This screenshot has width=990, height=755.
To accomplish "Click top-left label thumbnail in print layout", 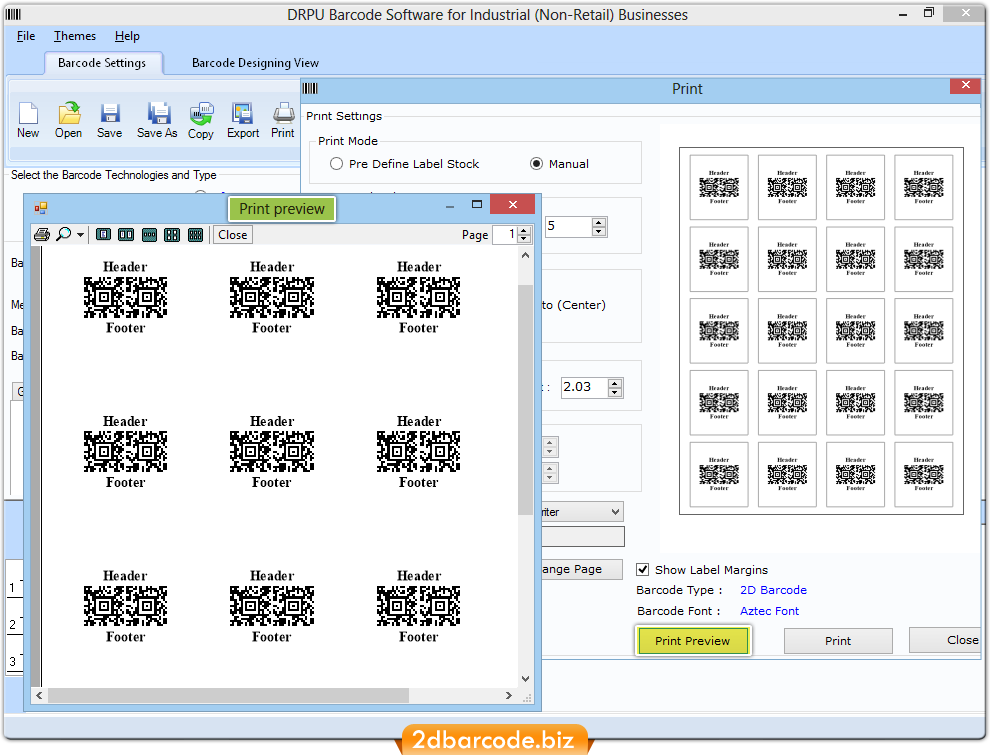I will click(719, 187).
